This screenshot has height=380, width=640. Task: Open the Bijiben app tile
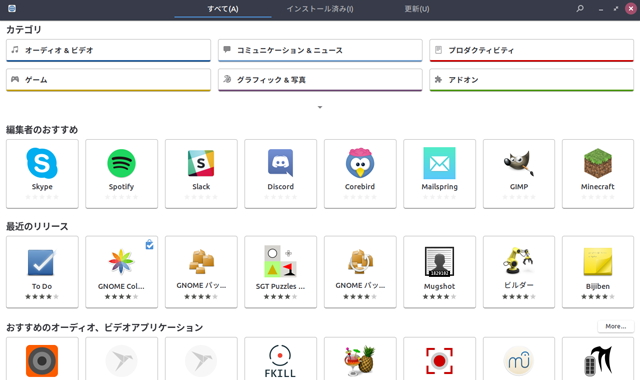click(x=598, y=272)
